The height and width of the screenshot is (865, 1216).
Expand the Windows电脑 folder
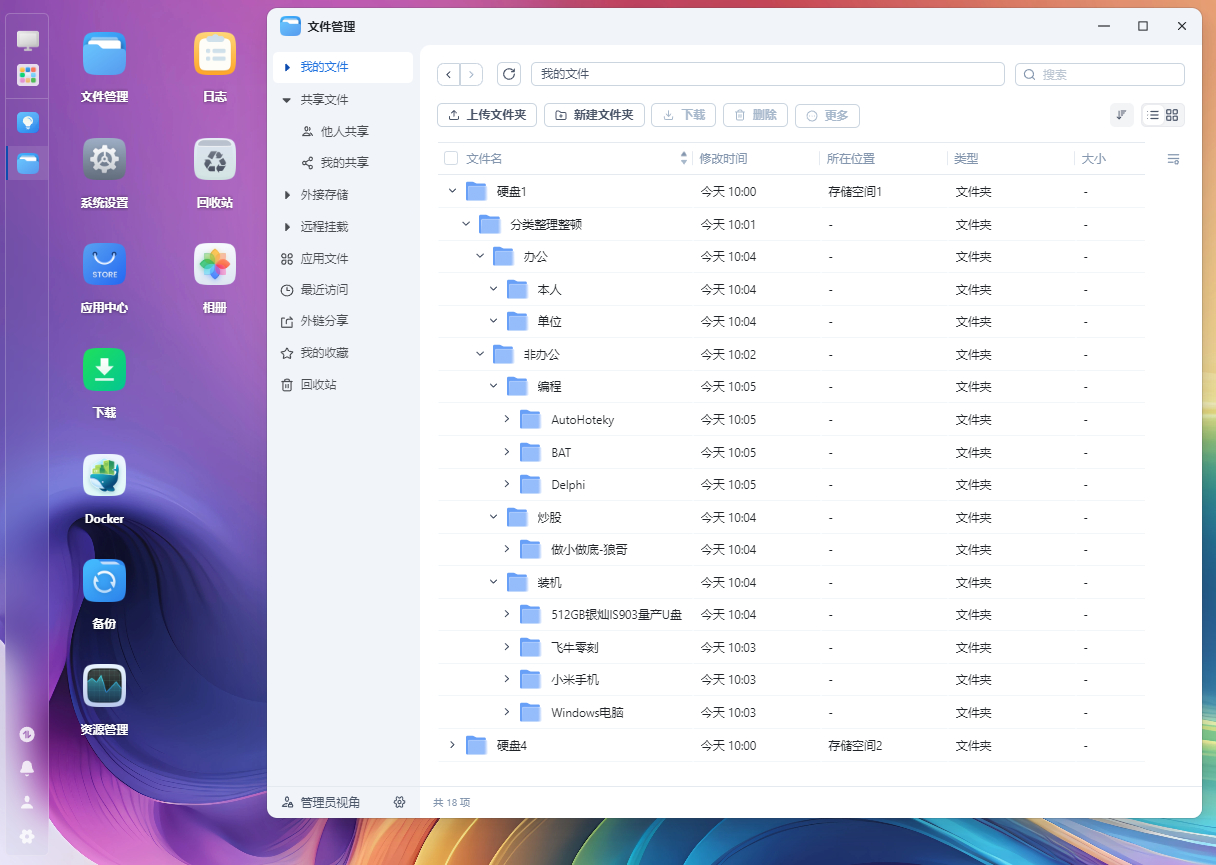tap(507, 712)
